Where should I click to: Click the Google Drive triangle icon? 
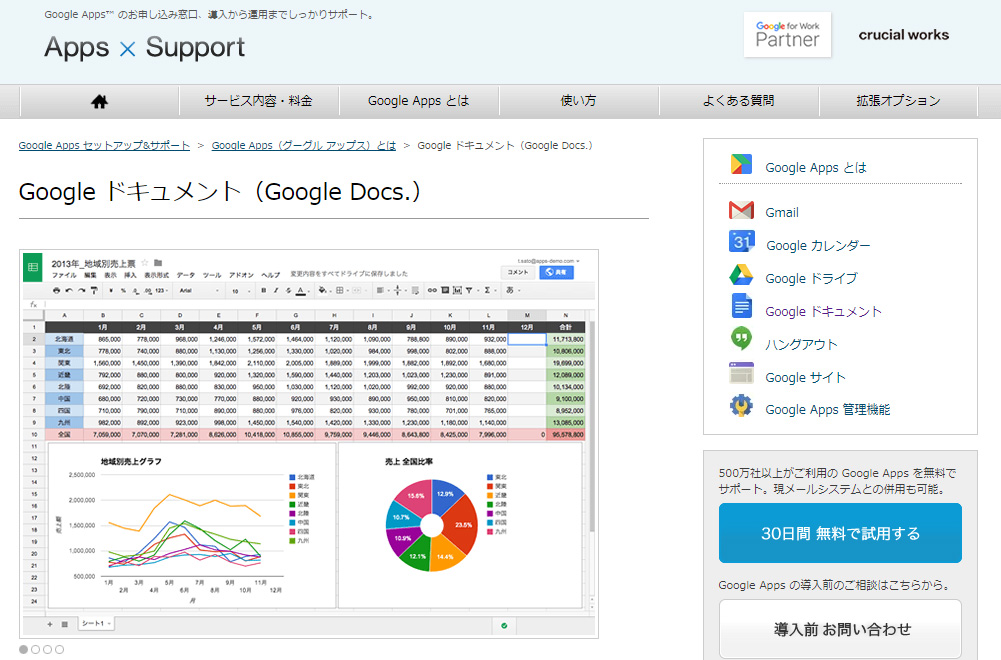pyautogui.click(x=741, y=276)
